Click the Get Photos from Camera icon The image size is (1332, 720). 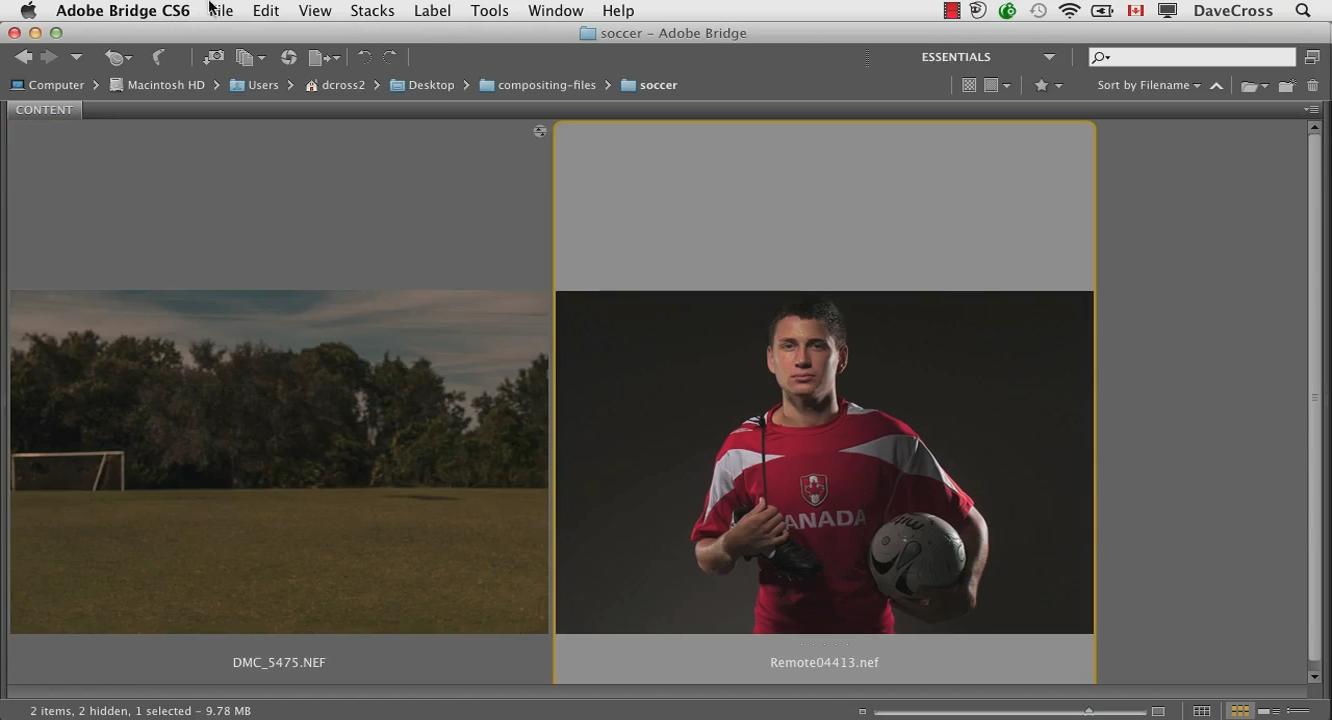(x=213, y=57)
